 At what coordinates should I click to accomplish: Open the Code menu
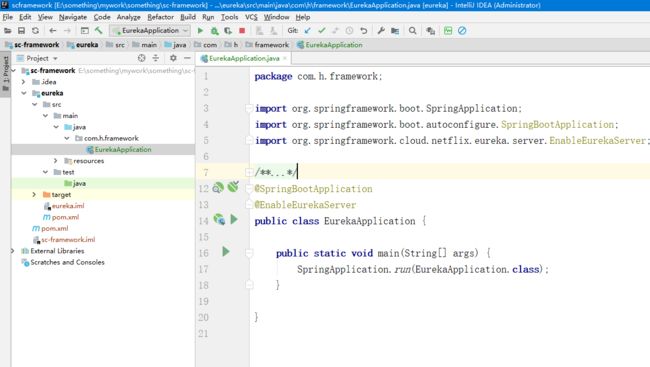[102, 17]
